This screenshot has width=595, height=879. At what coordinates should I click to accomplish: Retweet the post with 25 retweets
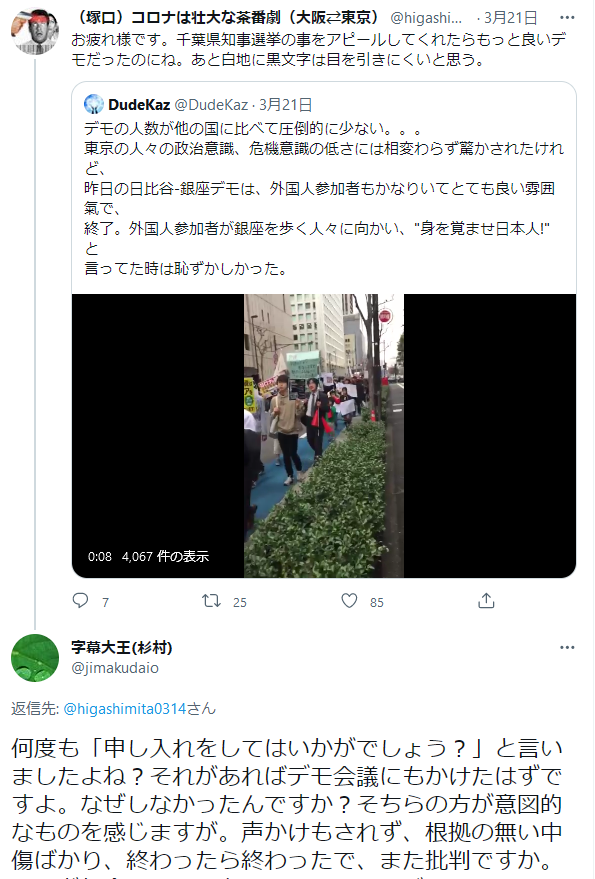211,601
